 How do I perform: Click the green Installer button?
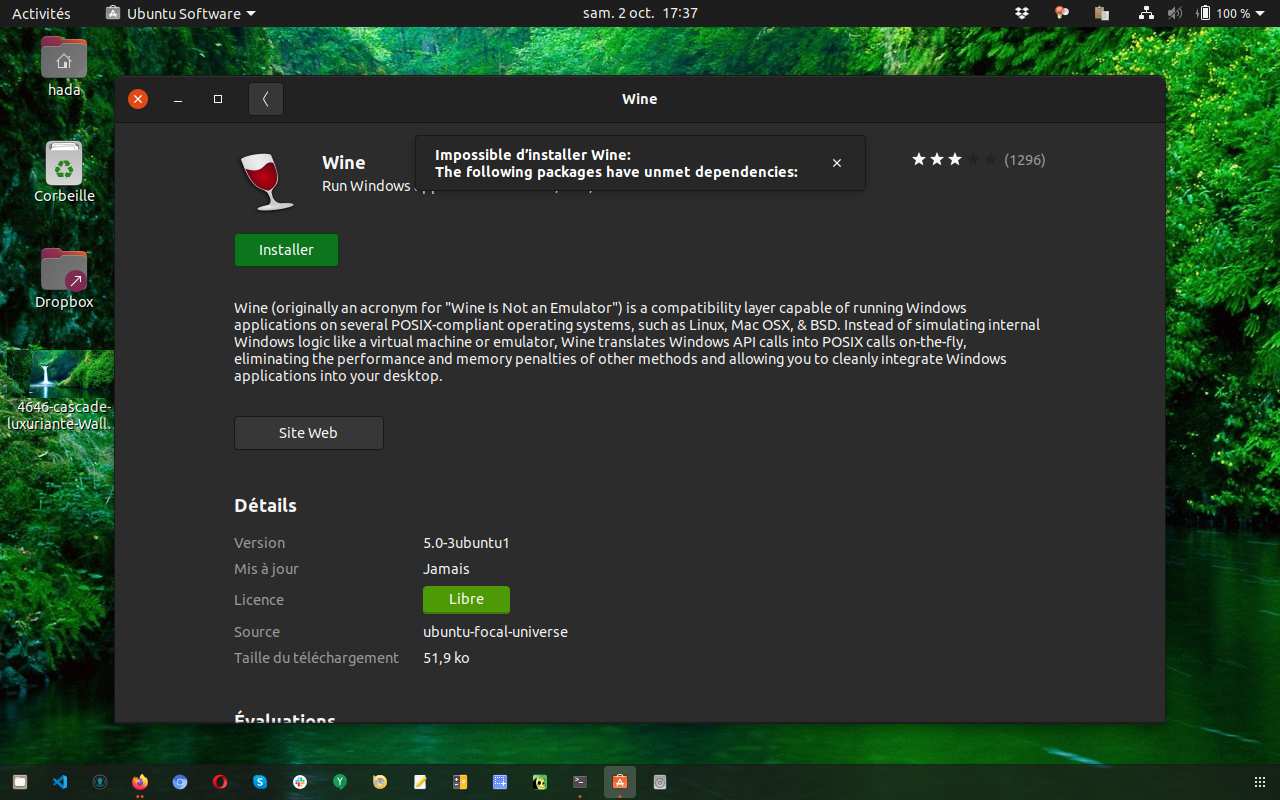click(286, 250)
